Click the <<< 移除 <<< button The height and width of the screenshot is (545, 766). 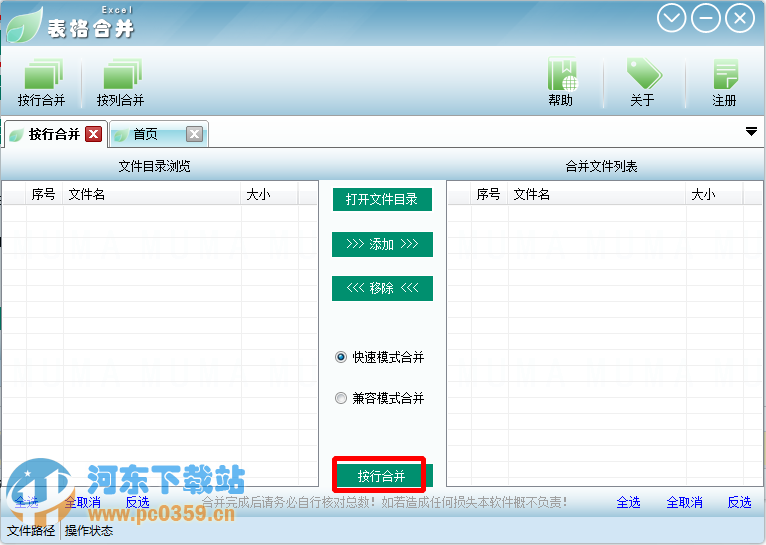point(382,288)
